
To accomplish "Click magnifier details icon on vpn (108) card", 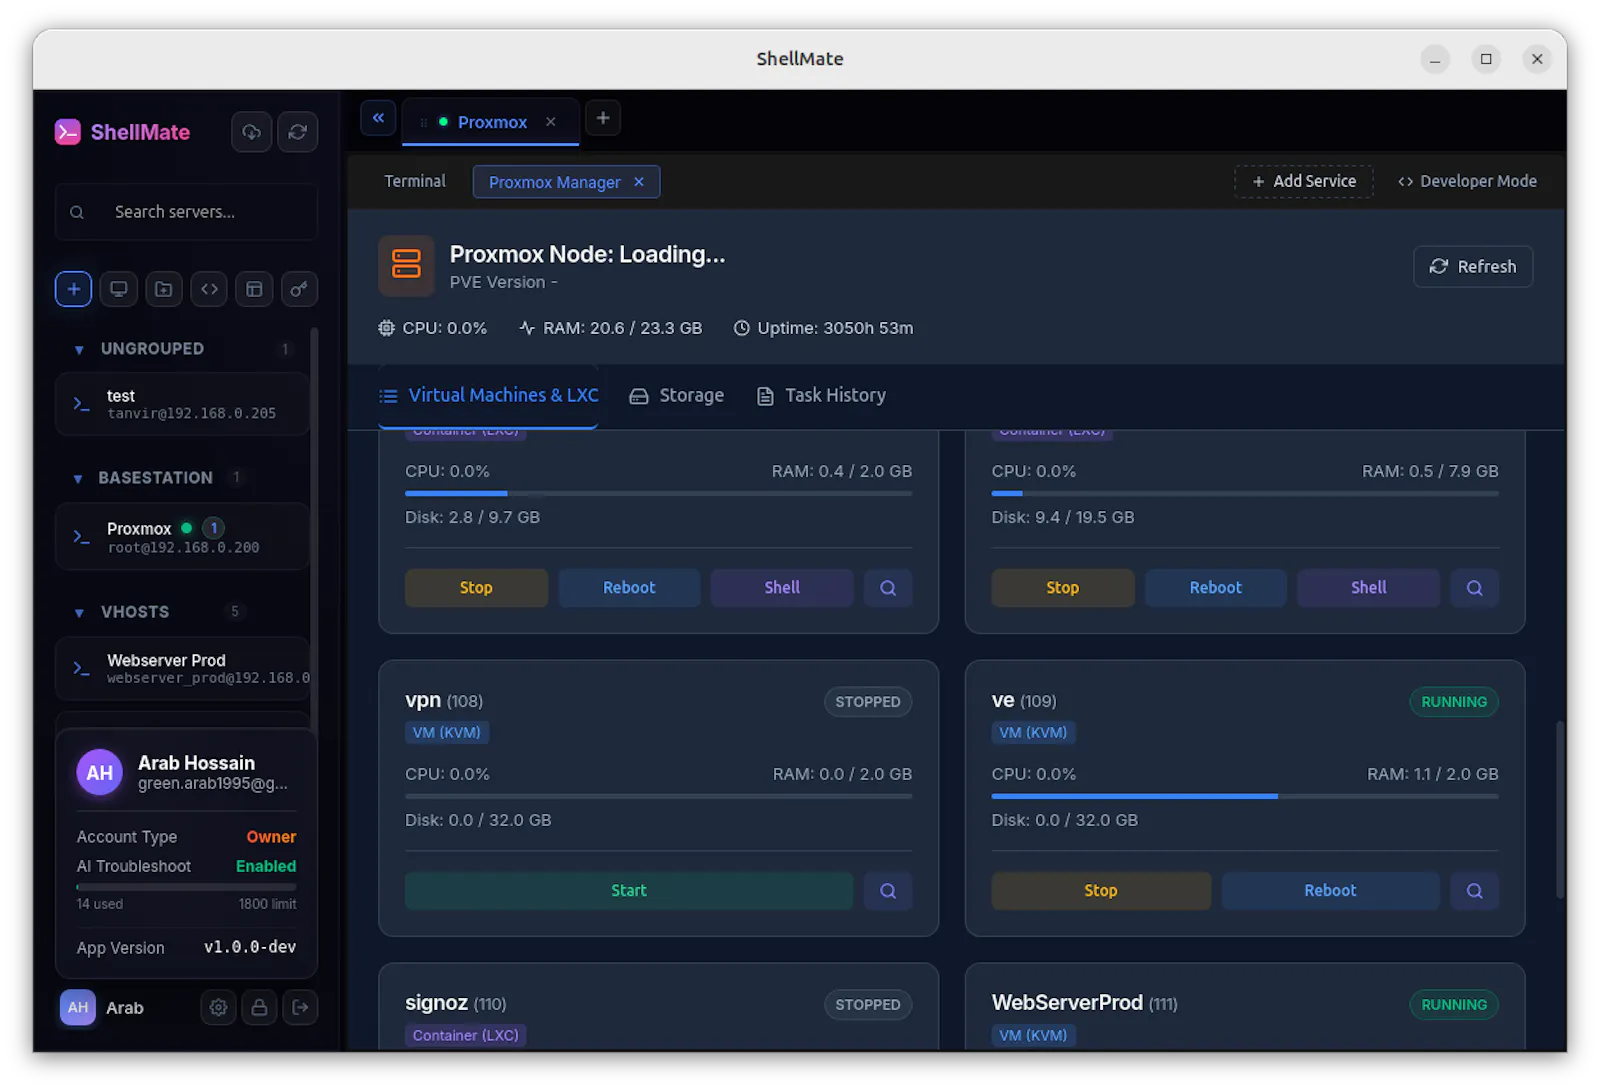I will click(x=888, y=890).
